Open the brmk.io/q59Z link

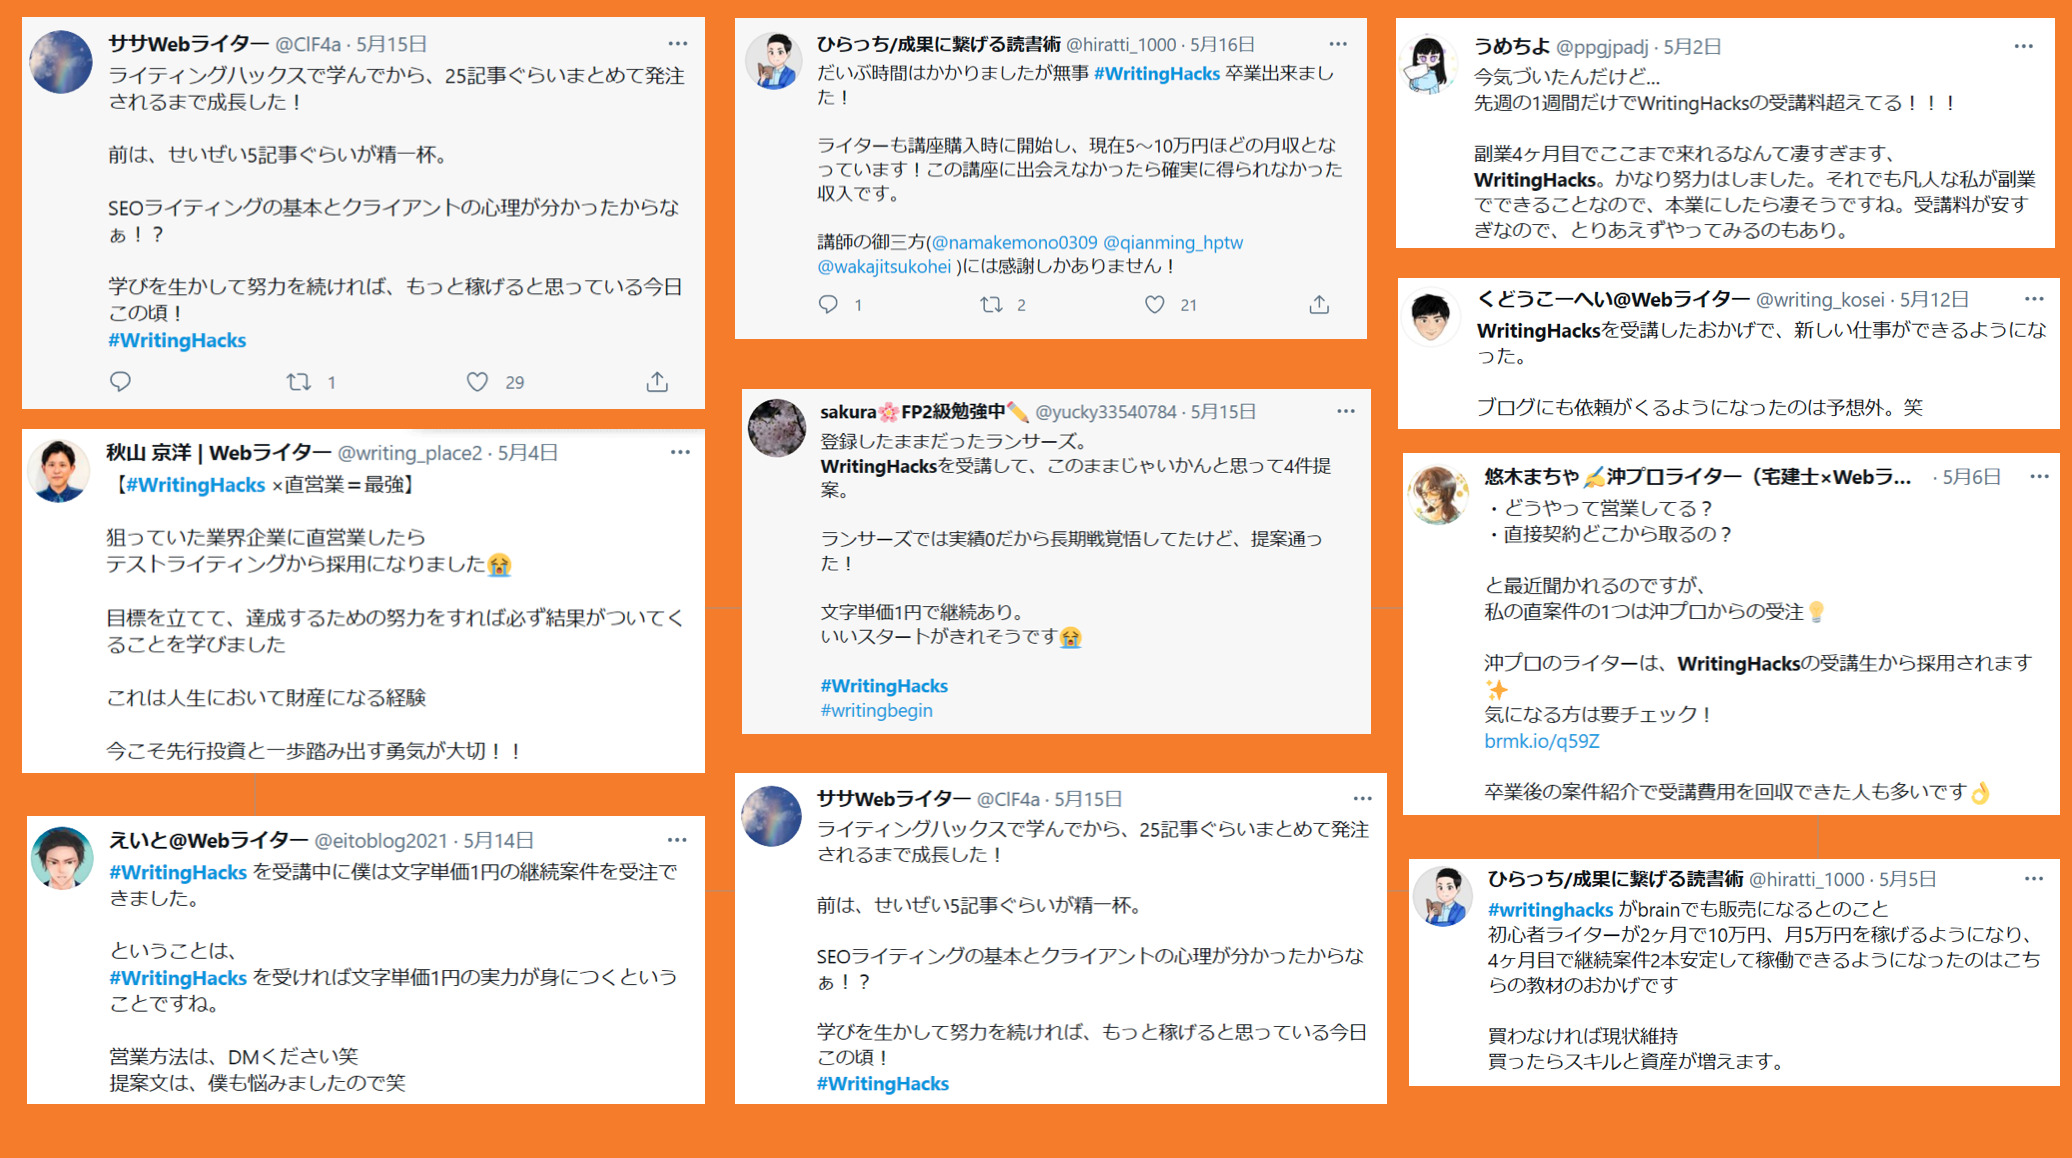point(1541,741)
